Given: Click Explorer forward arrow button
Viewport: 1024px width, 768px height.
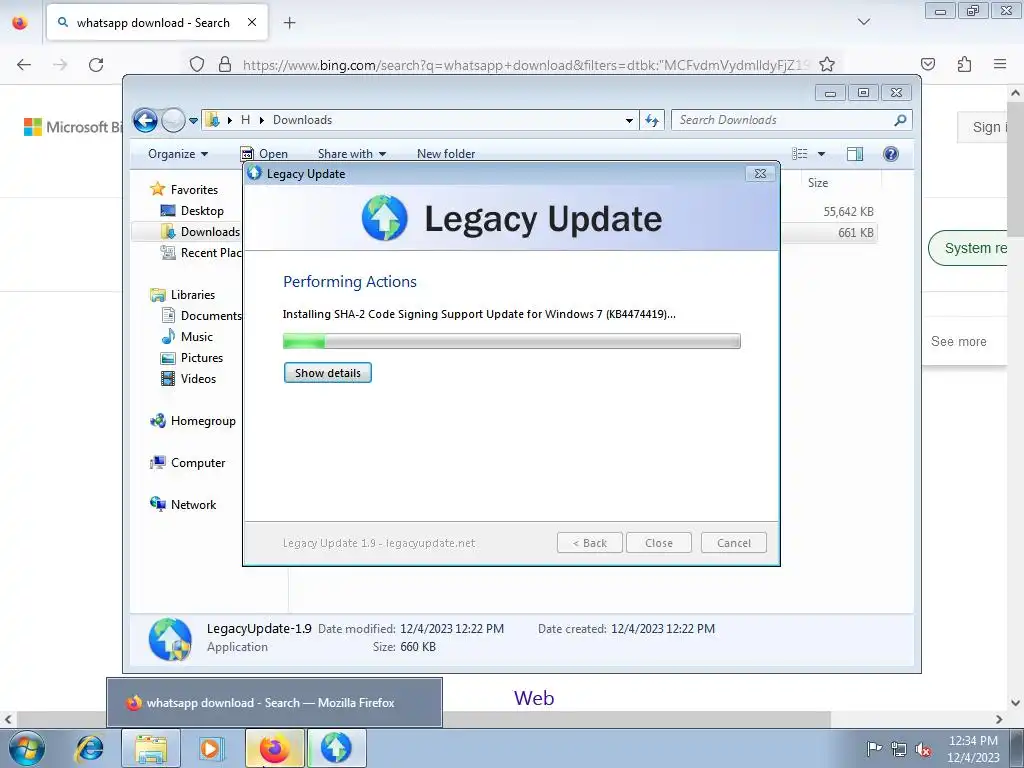Looking at the screenshot, I should [x=173, y=120].
